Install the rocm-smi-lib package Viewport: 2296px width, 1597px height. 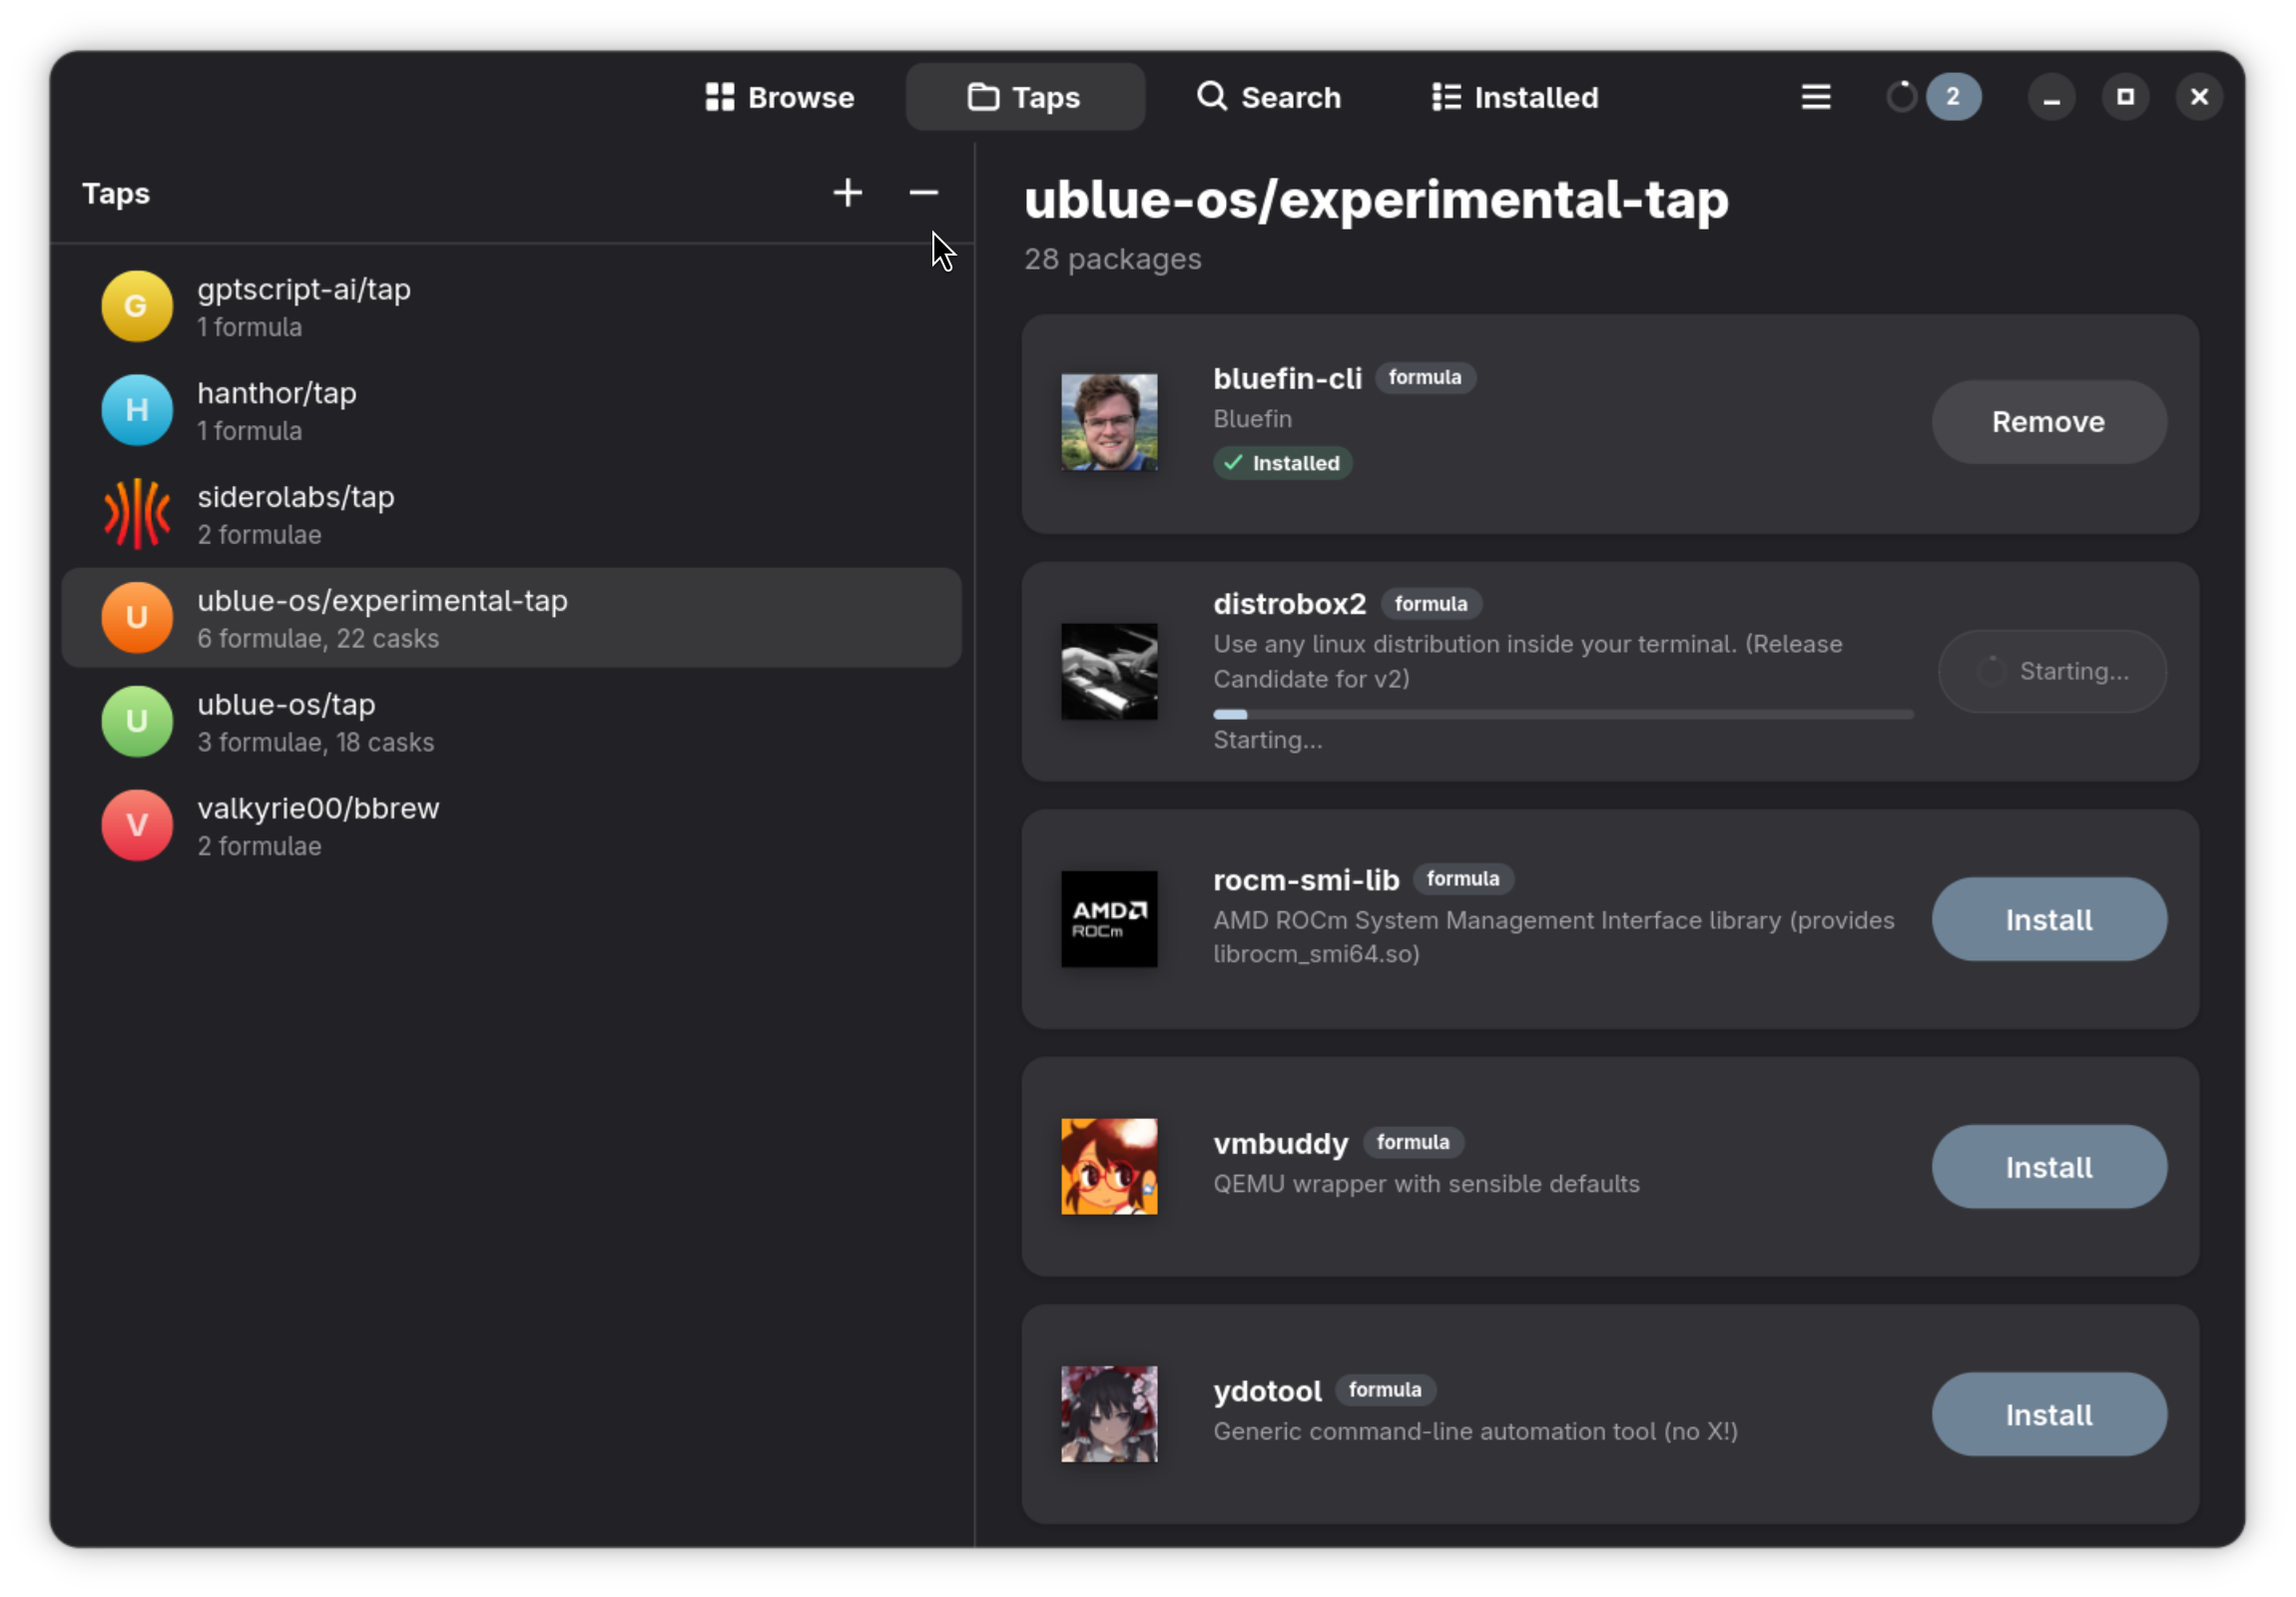click(x=2049, y=920)
